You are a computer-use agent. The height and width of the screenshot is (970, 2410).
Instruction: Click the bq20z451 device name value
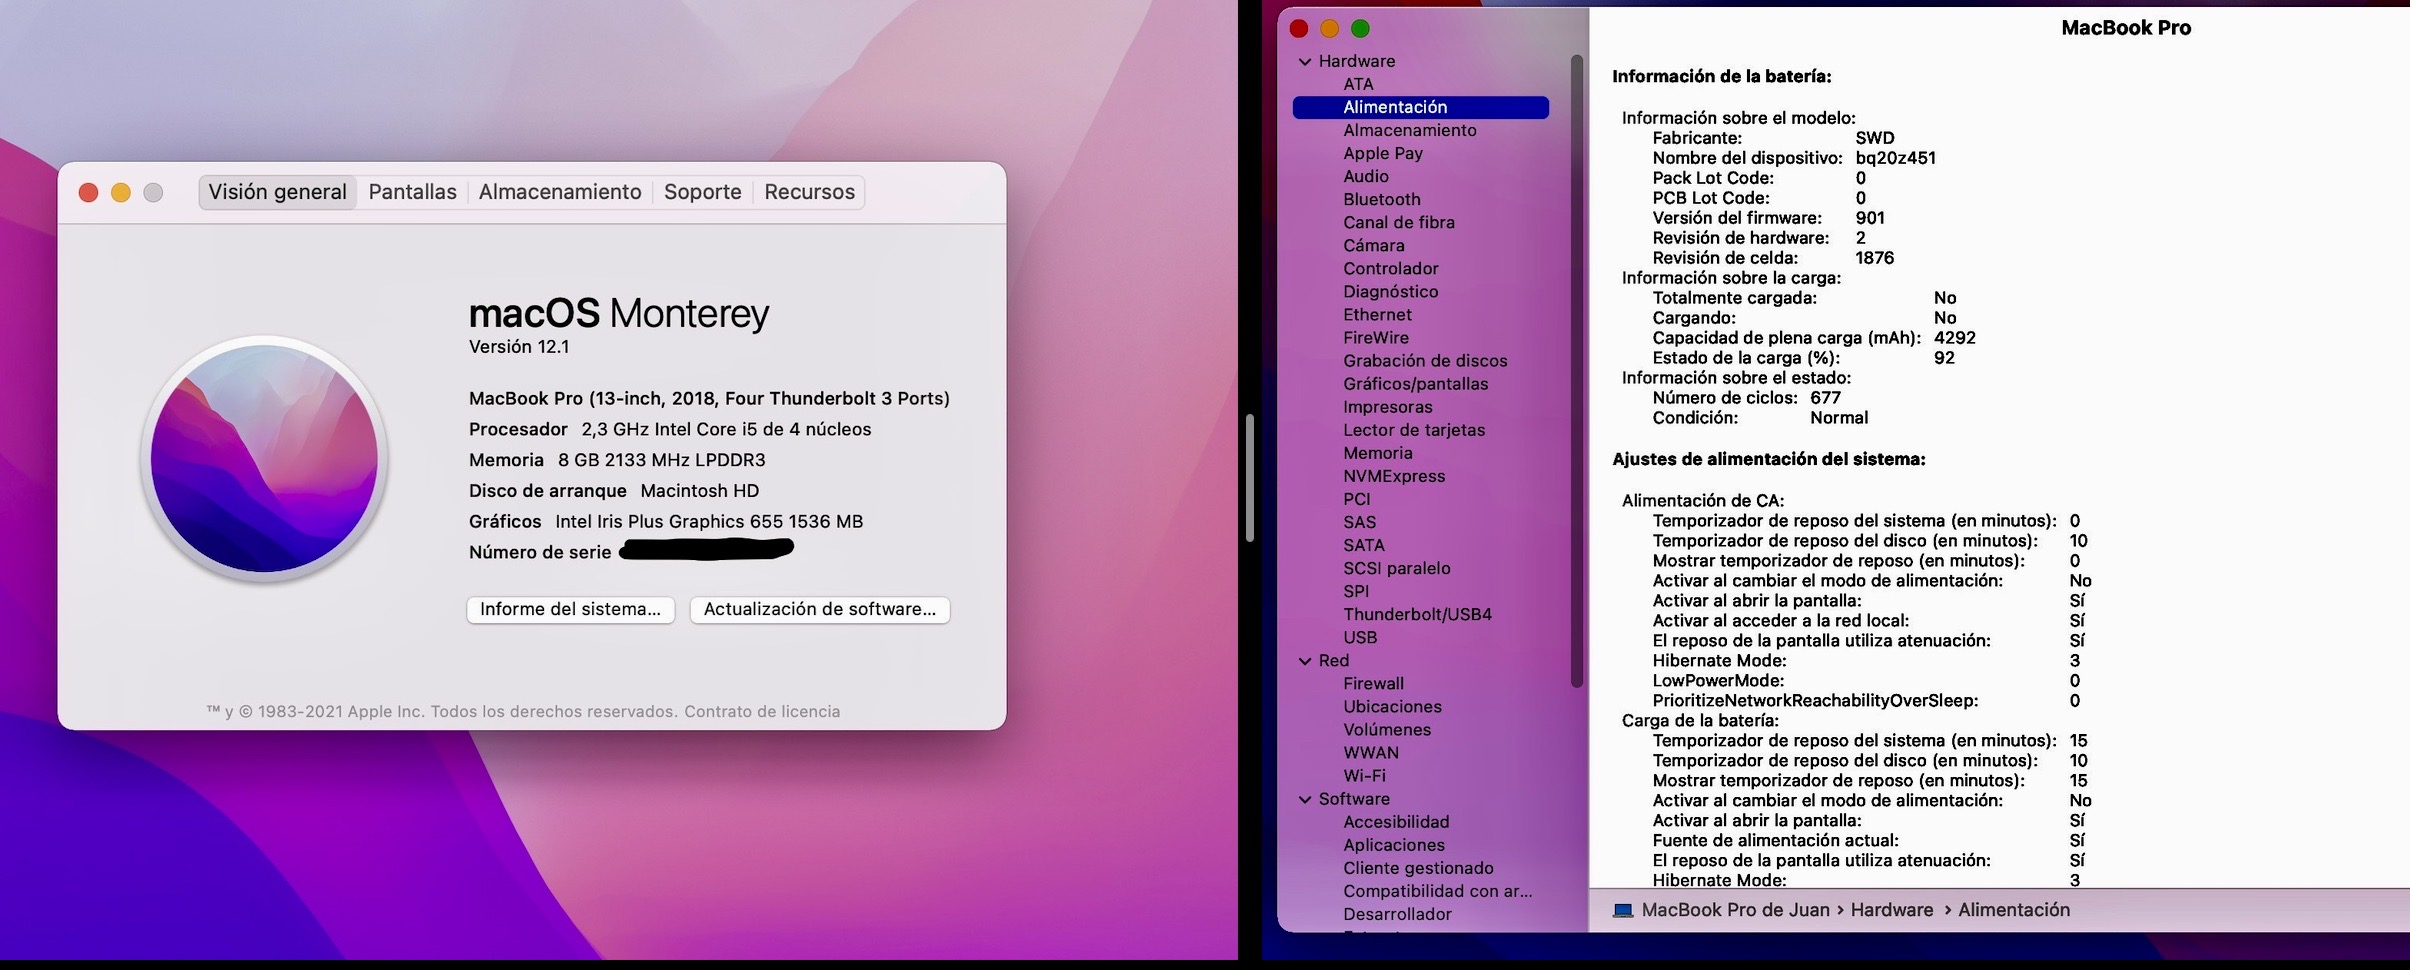tap(1895, 157)
